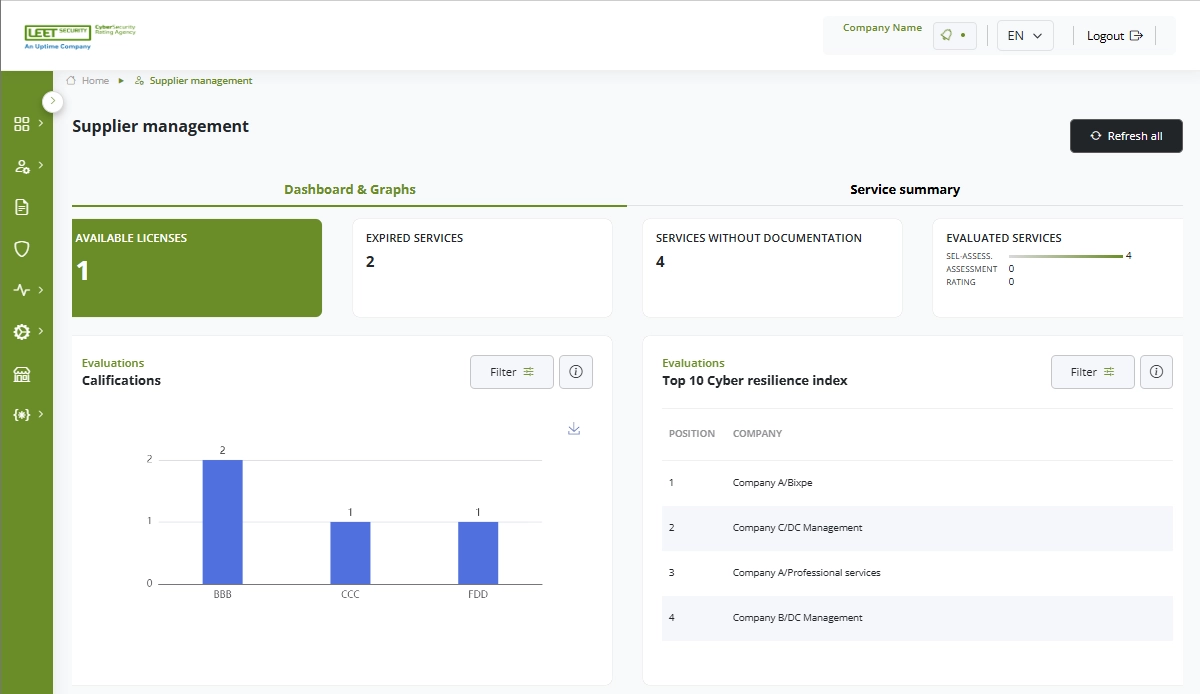1200x694 pixels.
Task: Download the Califications chart
Action: [x=574, y=428]
